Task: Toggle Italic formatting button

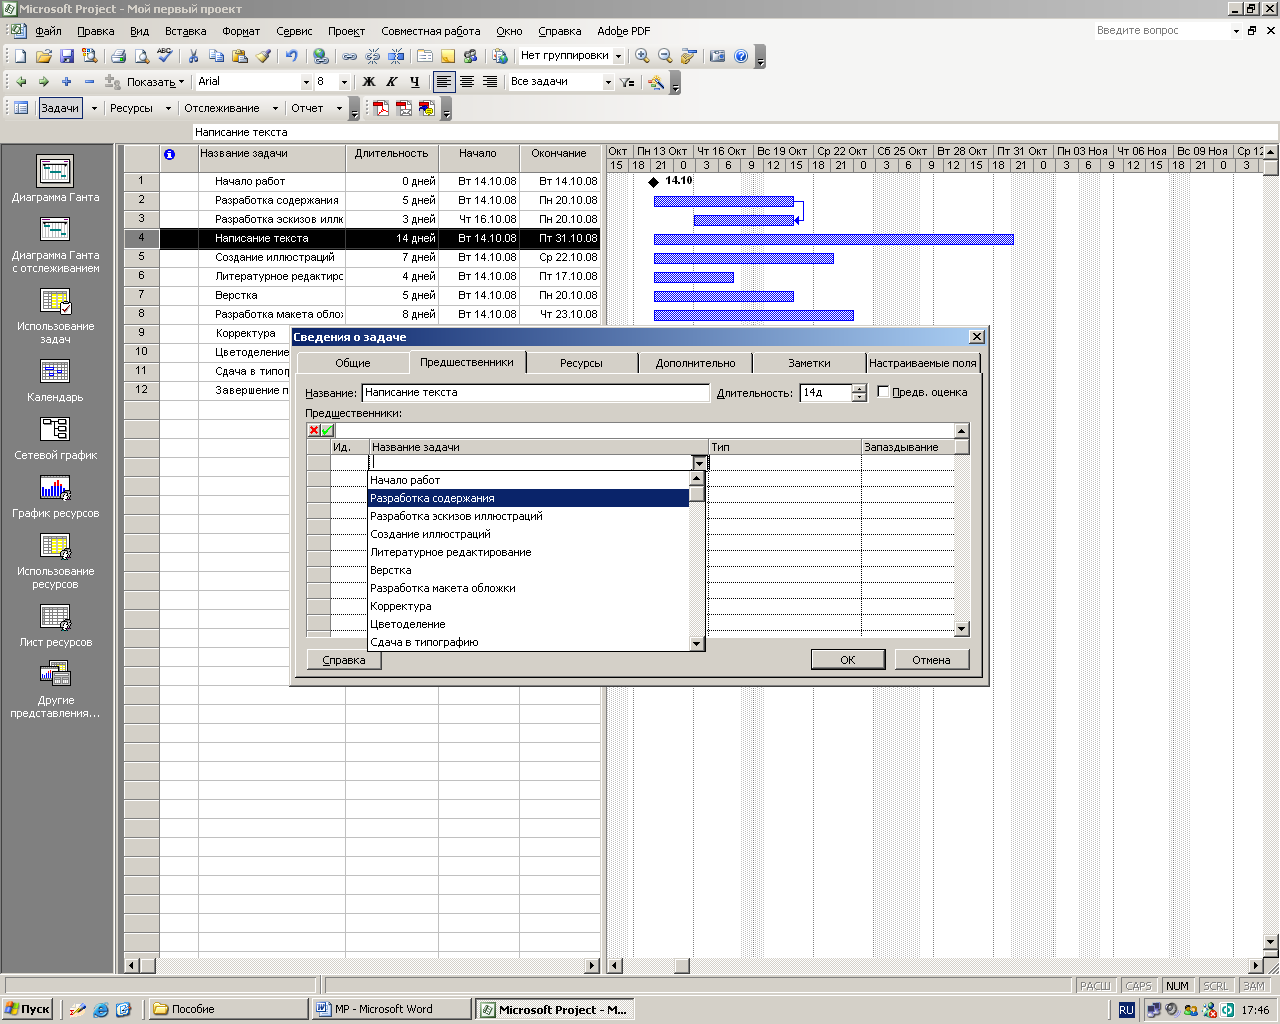Action: [392, 82]
